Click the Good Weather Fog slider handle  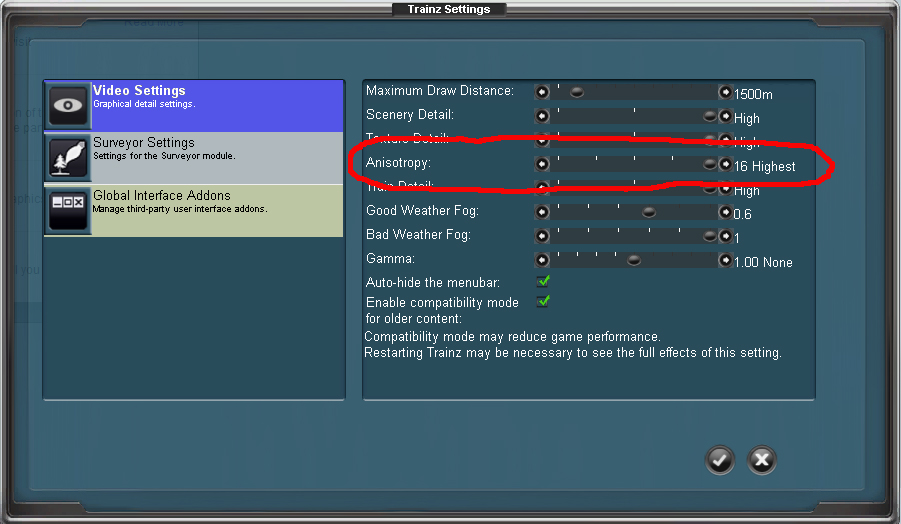[x=649, y=212]
